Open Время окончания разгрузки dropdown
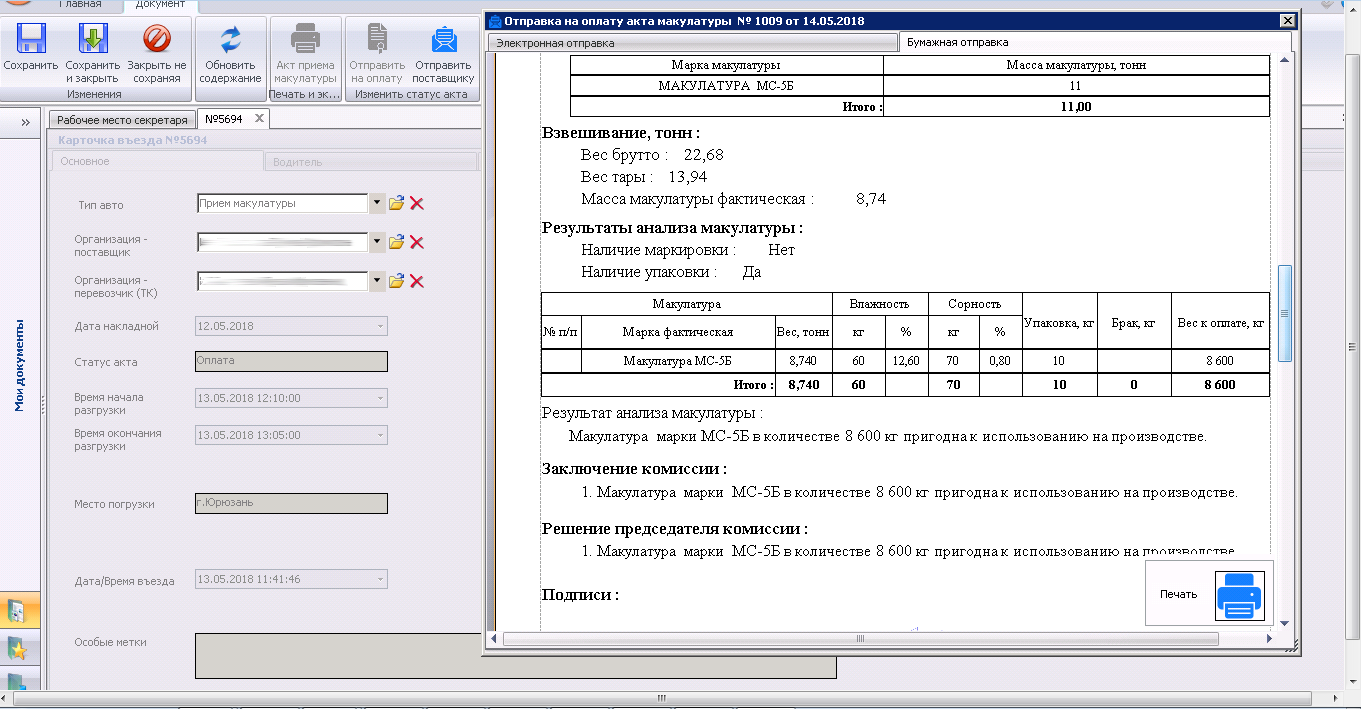Viewport: 1361px width, 709px height. click(380, 435)
